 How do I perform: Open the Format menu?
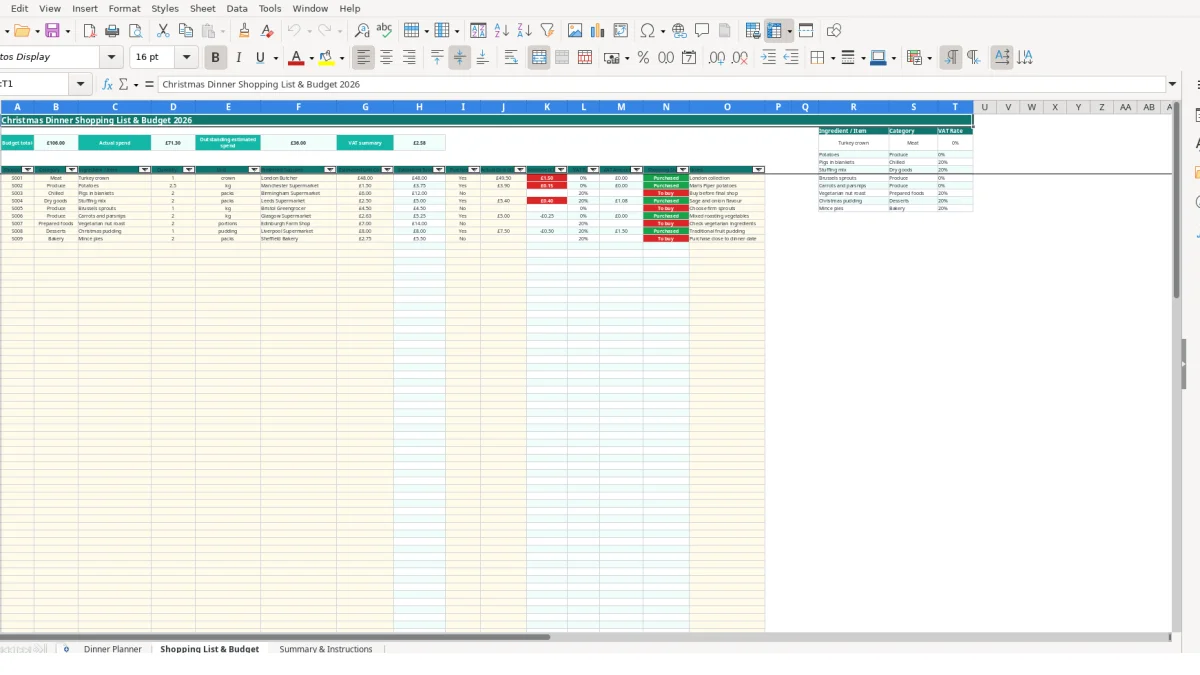click(x=125, y=8)
